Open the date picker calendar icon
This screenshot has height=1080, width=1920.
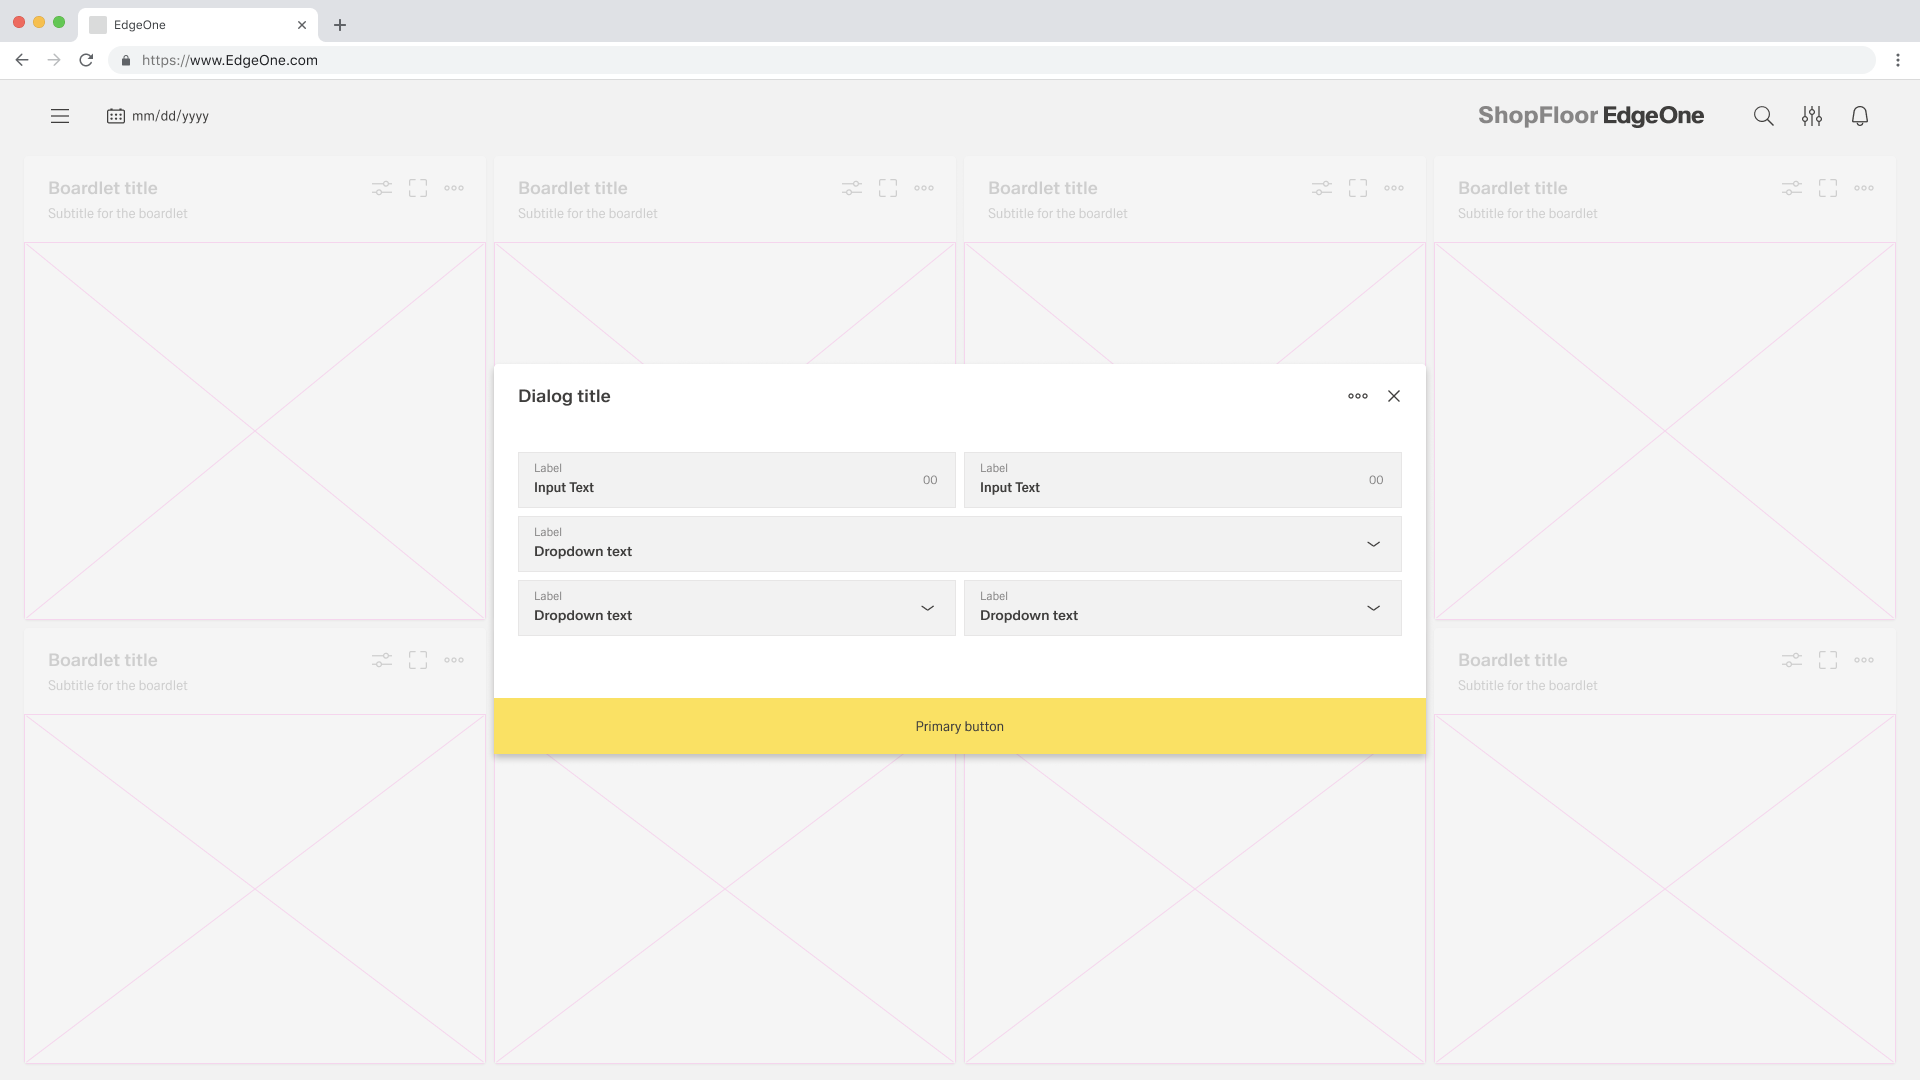coord(115,116)
